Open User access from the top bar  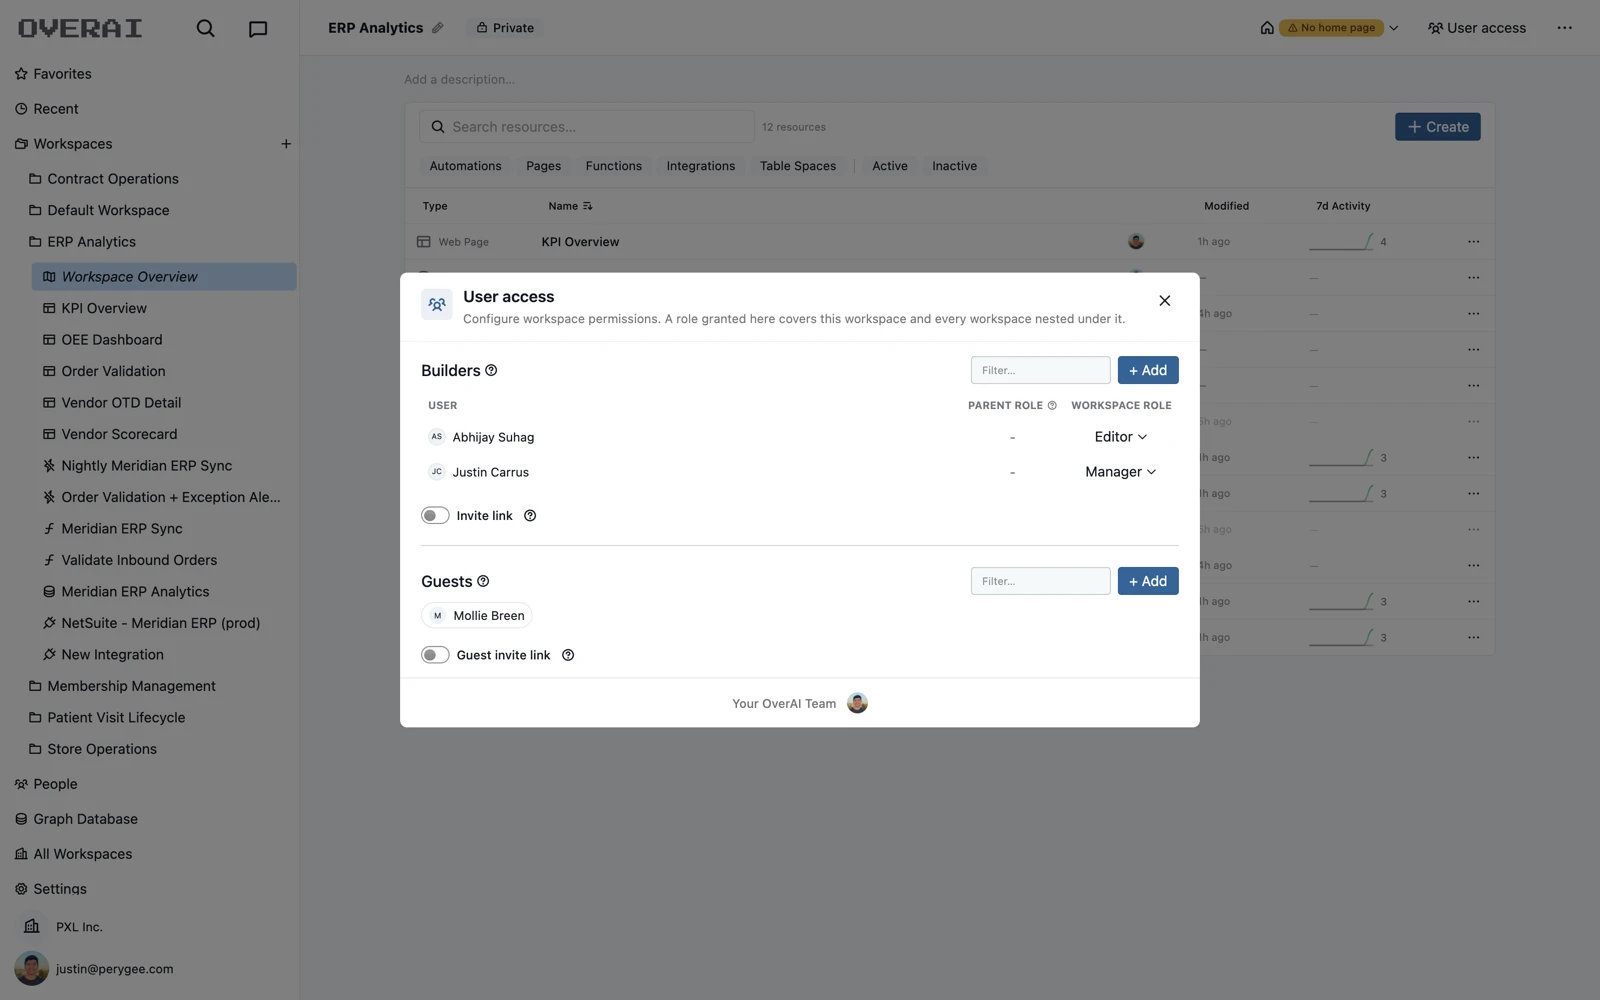pyautogui.click(x=1476, y=28)
